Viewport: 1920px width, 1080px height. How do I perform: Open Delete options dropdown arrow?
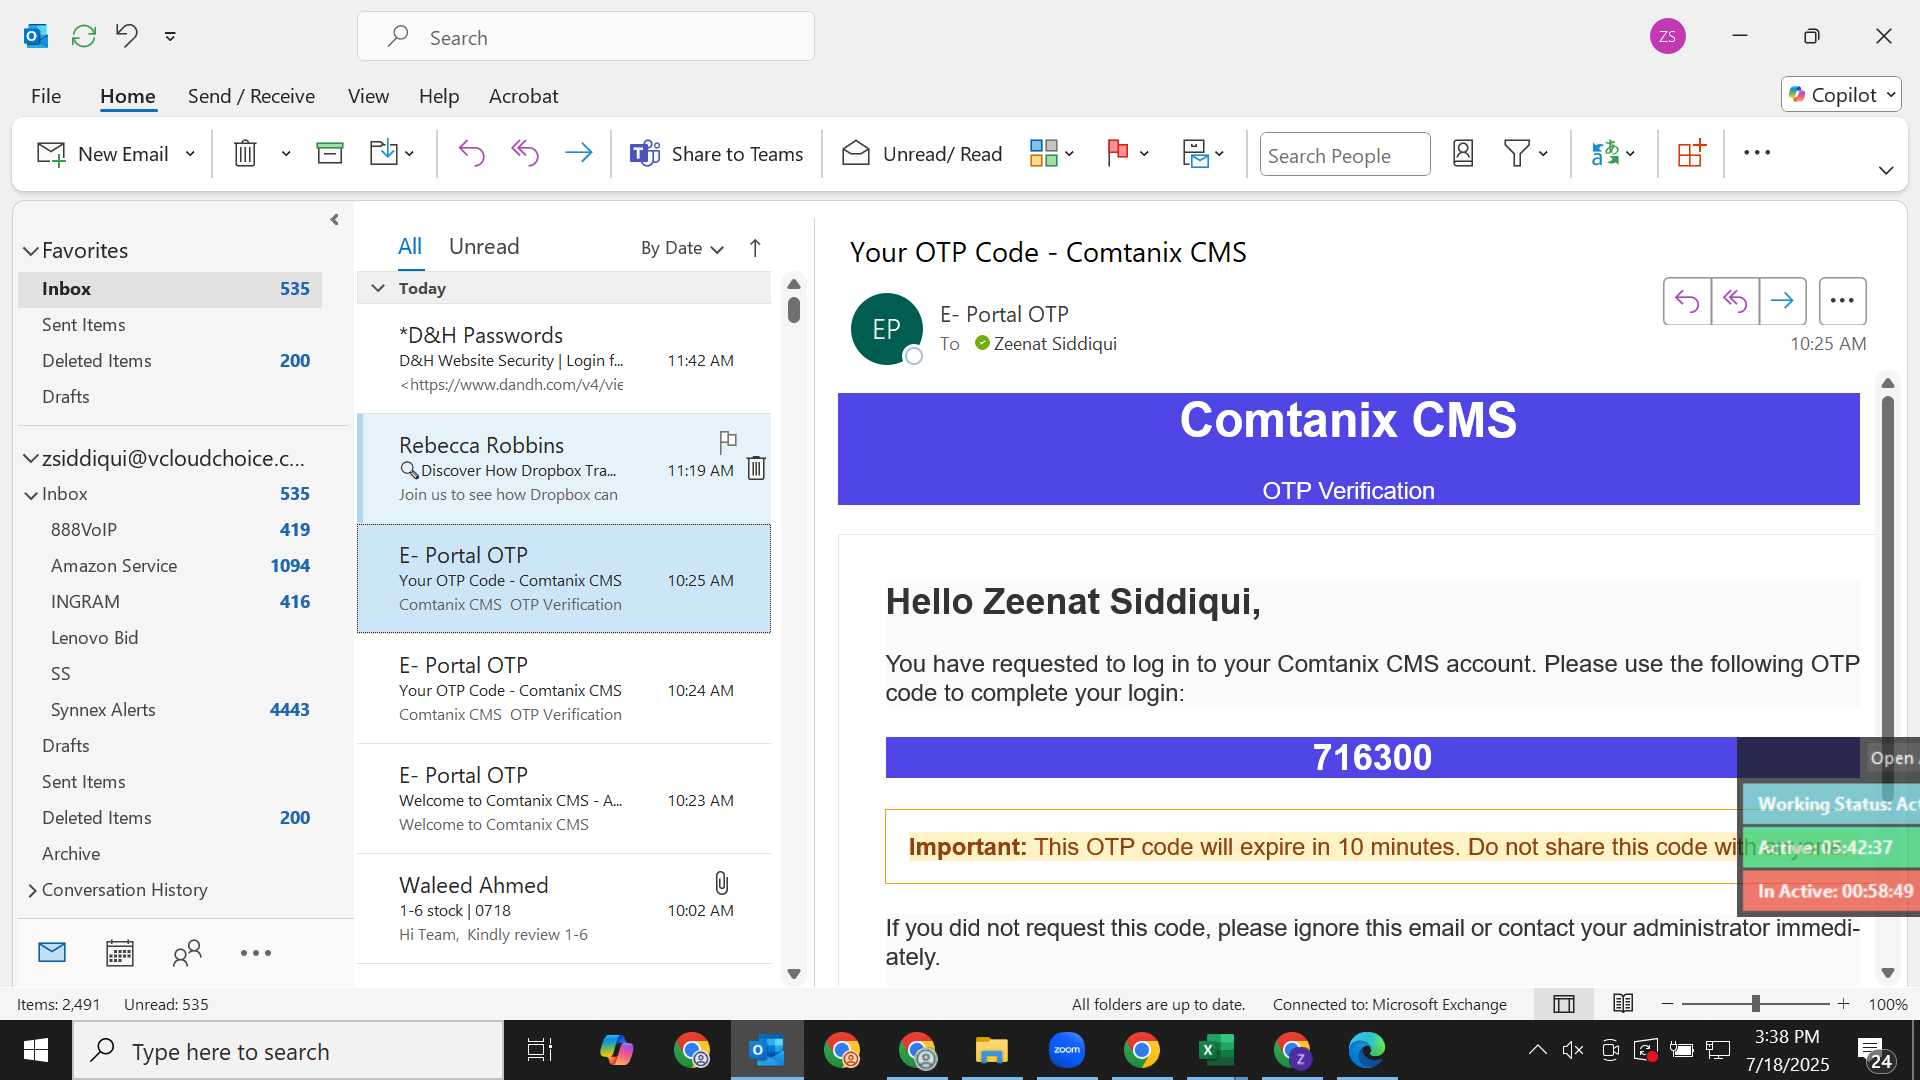click(x=286, y=154)
